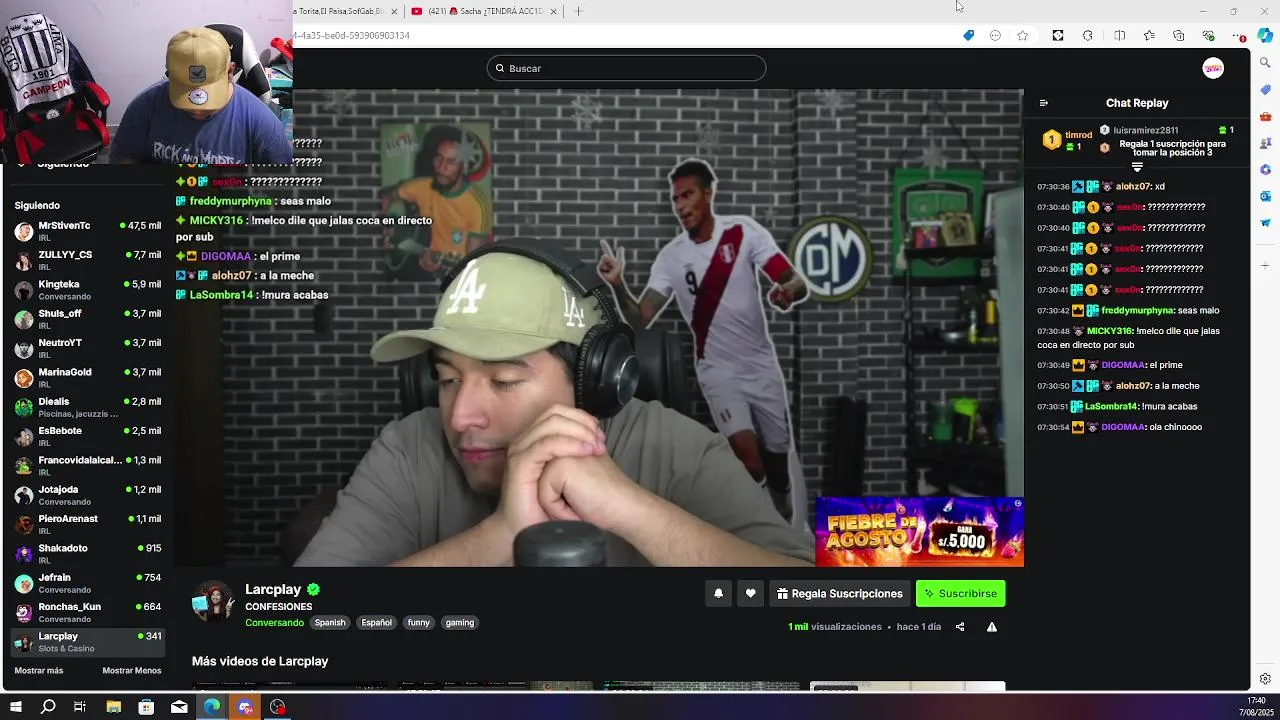This screenshot has width=1280, height=720.
Task: Open a new browser tab
Action: click(578, 11)
